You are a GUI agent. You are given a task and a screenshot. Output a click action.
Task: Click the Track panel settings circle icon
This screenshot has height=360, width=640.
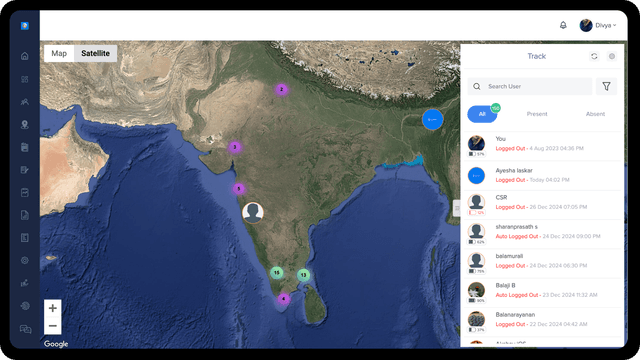click(611, 56)
